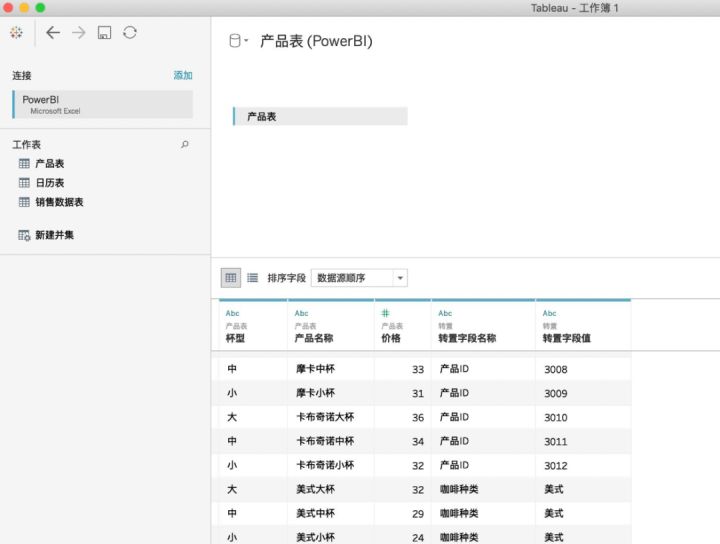
Task: Select the PowerBI Microsoft Excel connection
Action: (x=103, y=105)
